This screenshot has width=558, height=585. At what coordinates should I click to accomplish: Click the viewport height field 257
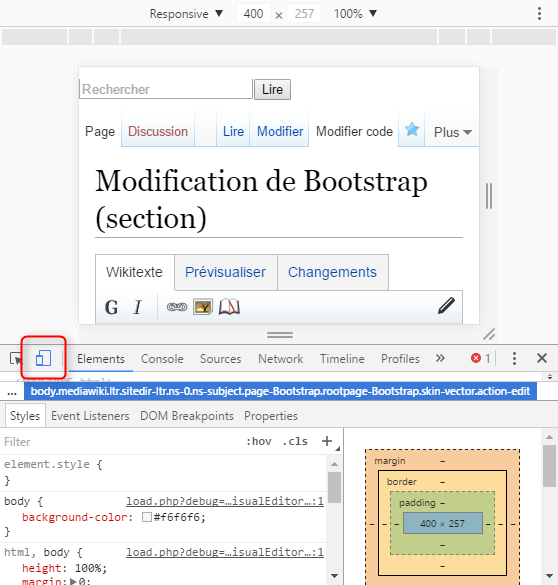click(x=304, y=14)
